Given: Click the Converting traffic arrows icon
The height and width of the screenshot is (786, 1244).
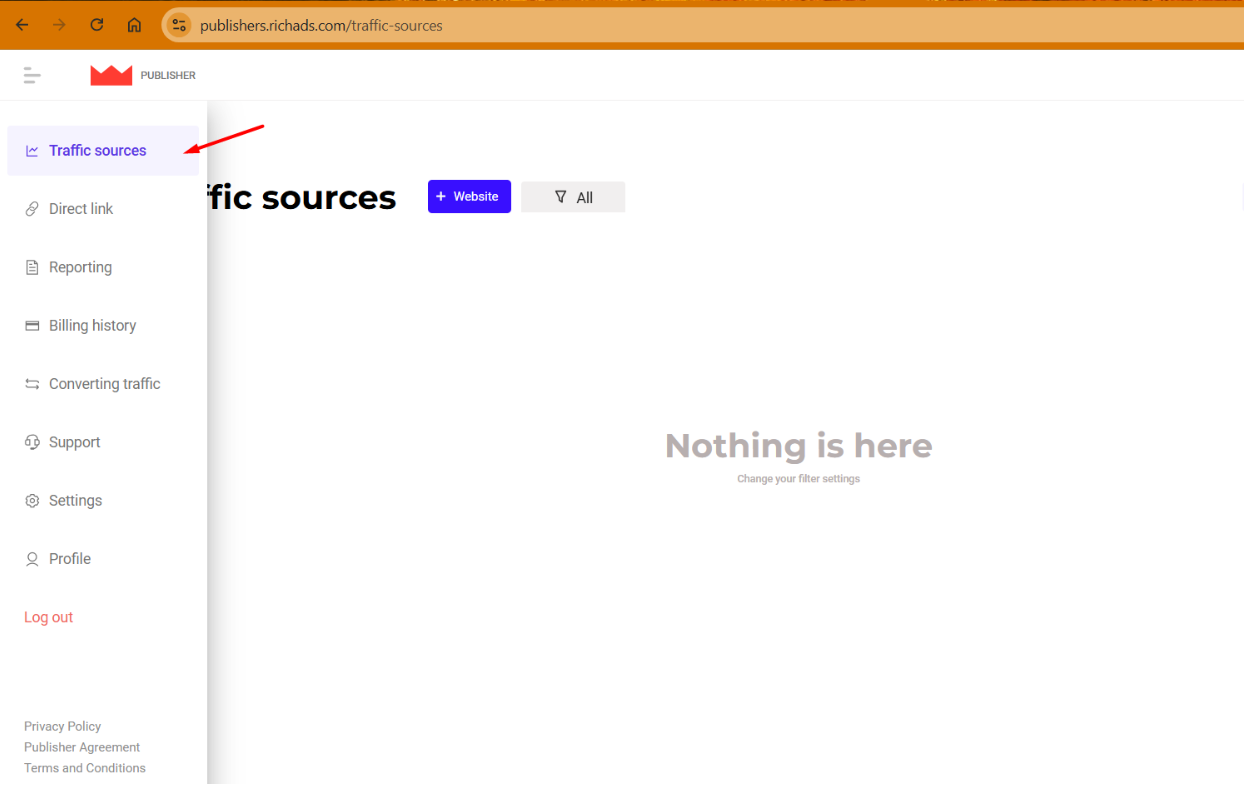Looking at the screenshot, I should pyautogui.click(x=32, y=384).
